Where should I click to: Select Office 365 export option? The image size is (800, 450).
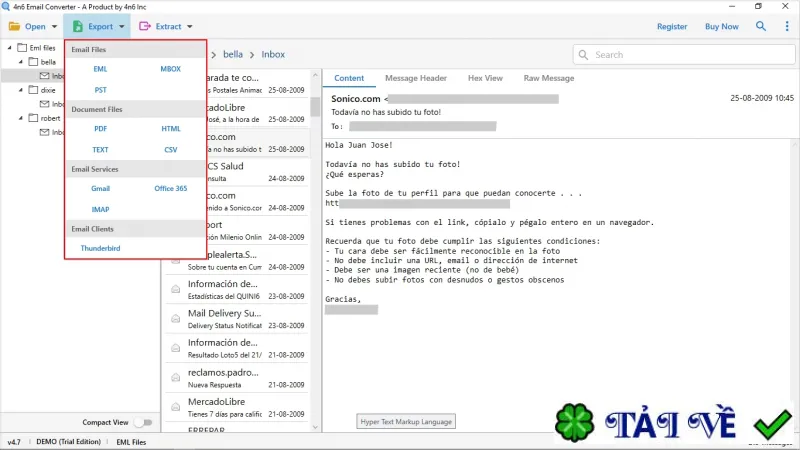[x=170, y=188]
